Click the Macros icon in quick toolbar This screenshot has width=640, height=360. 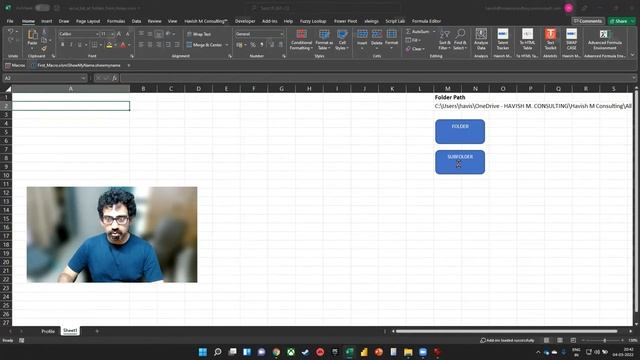point(15,65)
